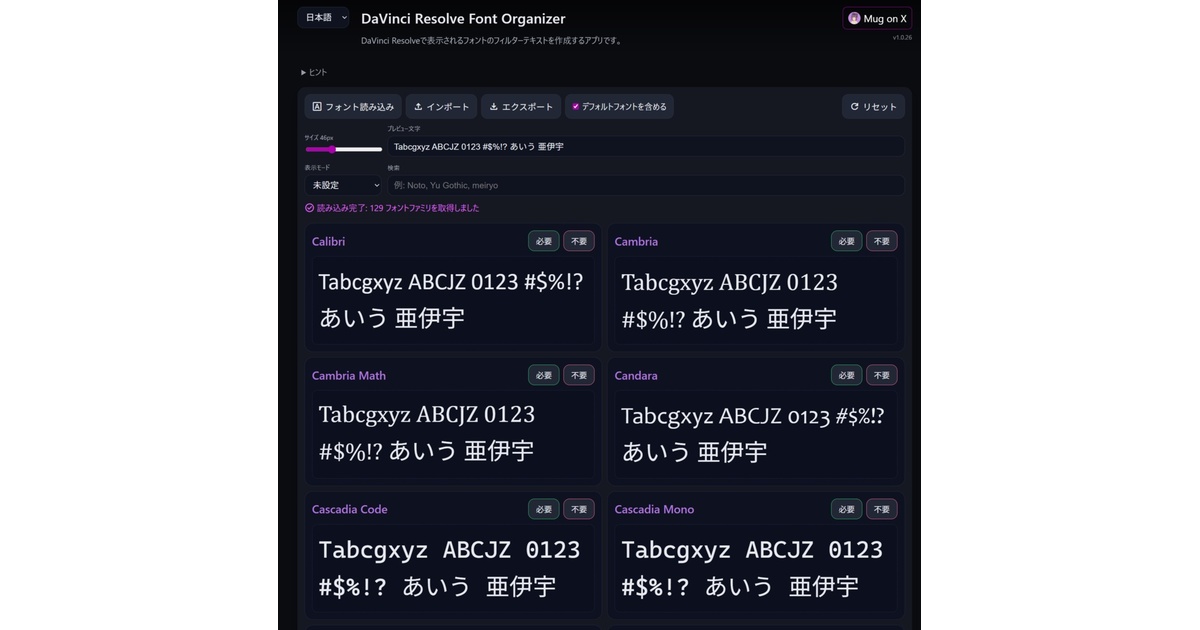Click the font search field with Noto placeholder

tap(645, 185)
